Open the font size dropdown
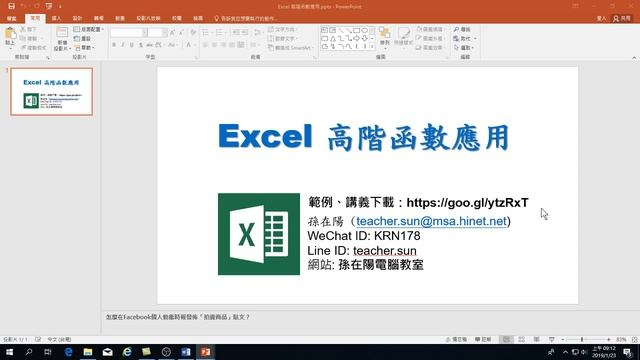The height and width of the screenshot is (360, 640). point(164,33)
